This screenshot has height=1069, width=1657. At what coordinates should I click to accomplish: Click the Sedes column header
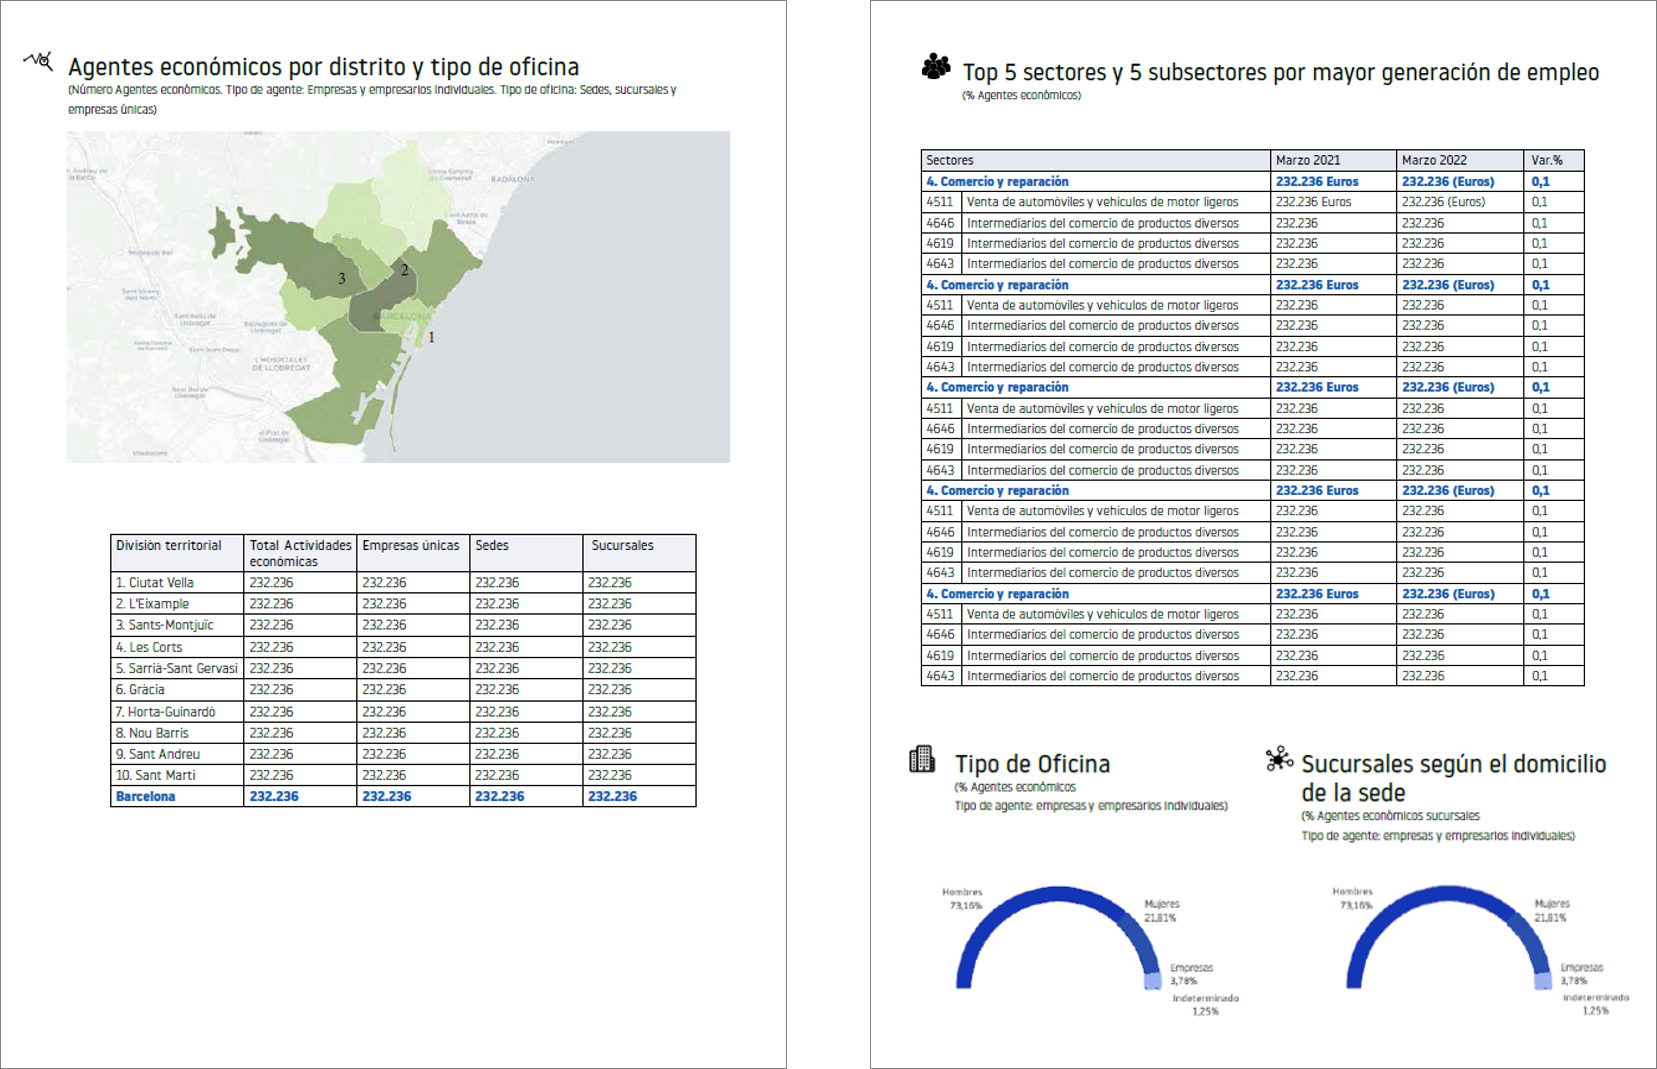492,546
